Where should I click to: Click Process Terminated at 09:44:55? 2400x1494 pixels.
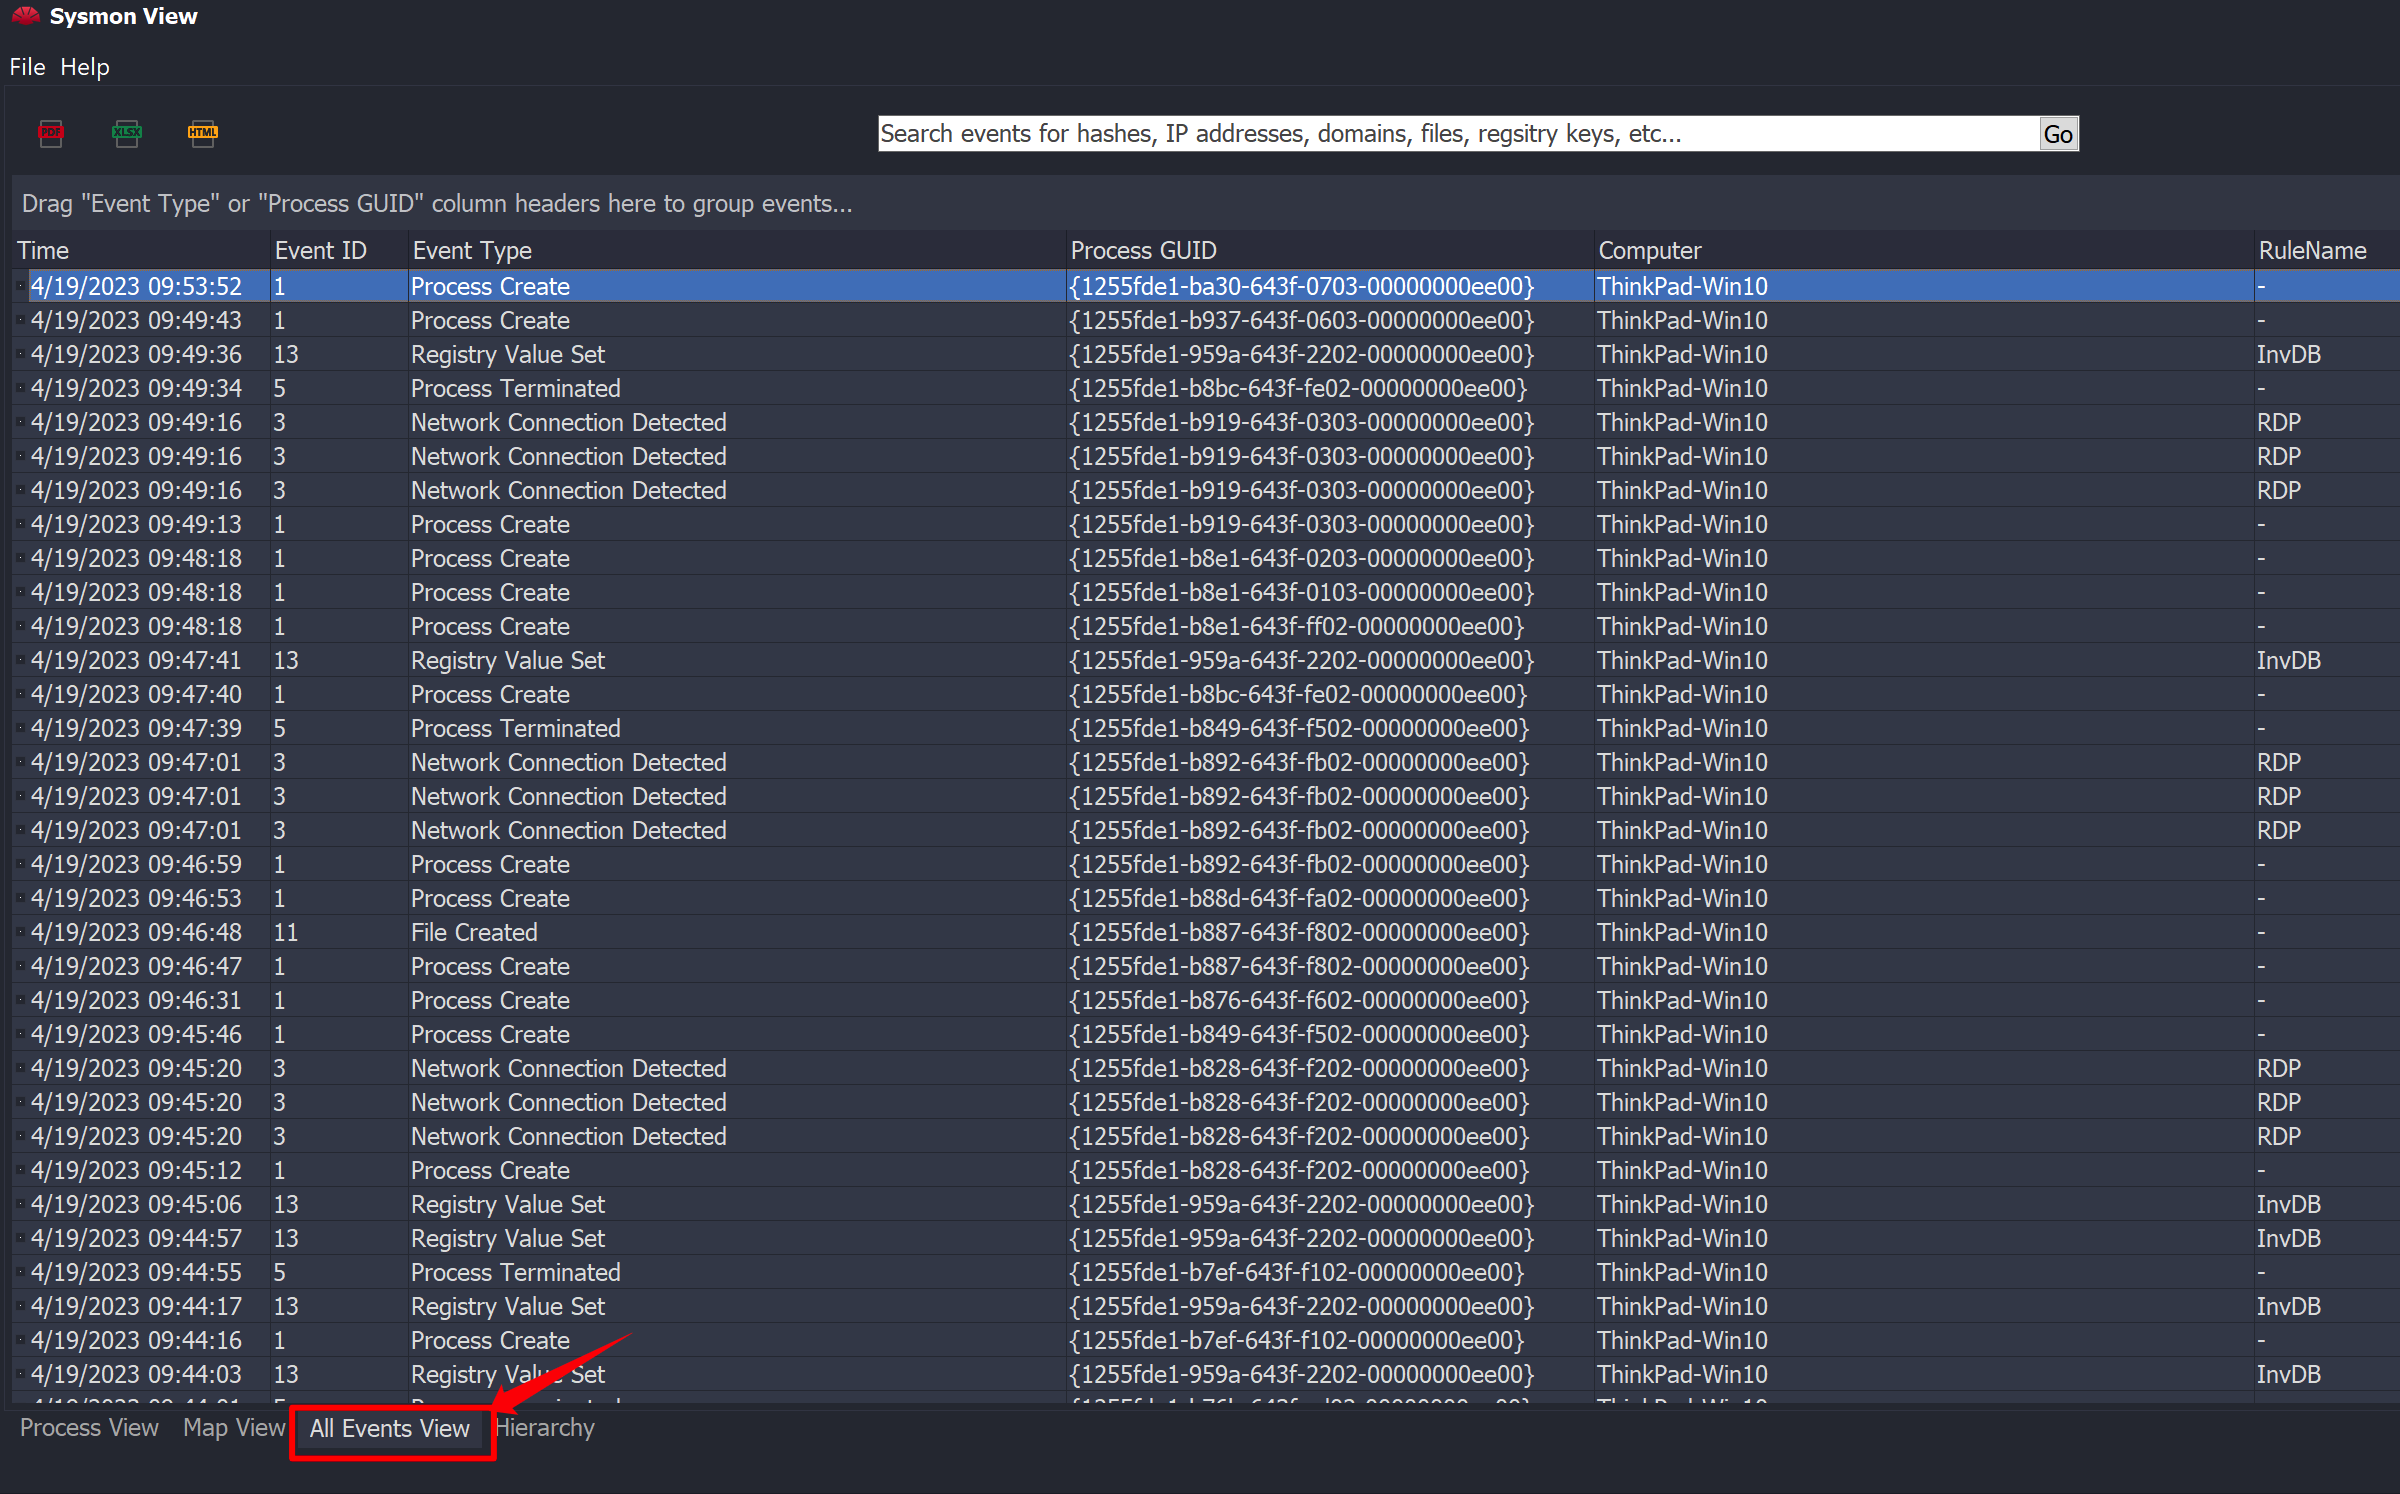point(516,1272)
